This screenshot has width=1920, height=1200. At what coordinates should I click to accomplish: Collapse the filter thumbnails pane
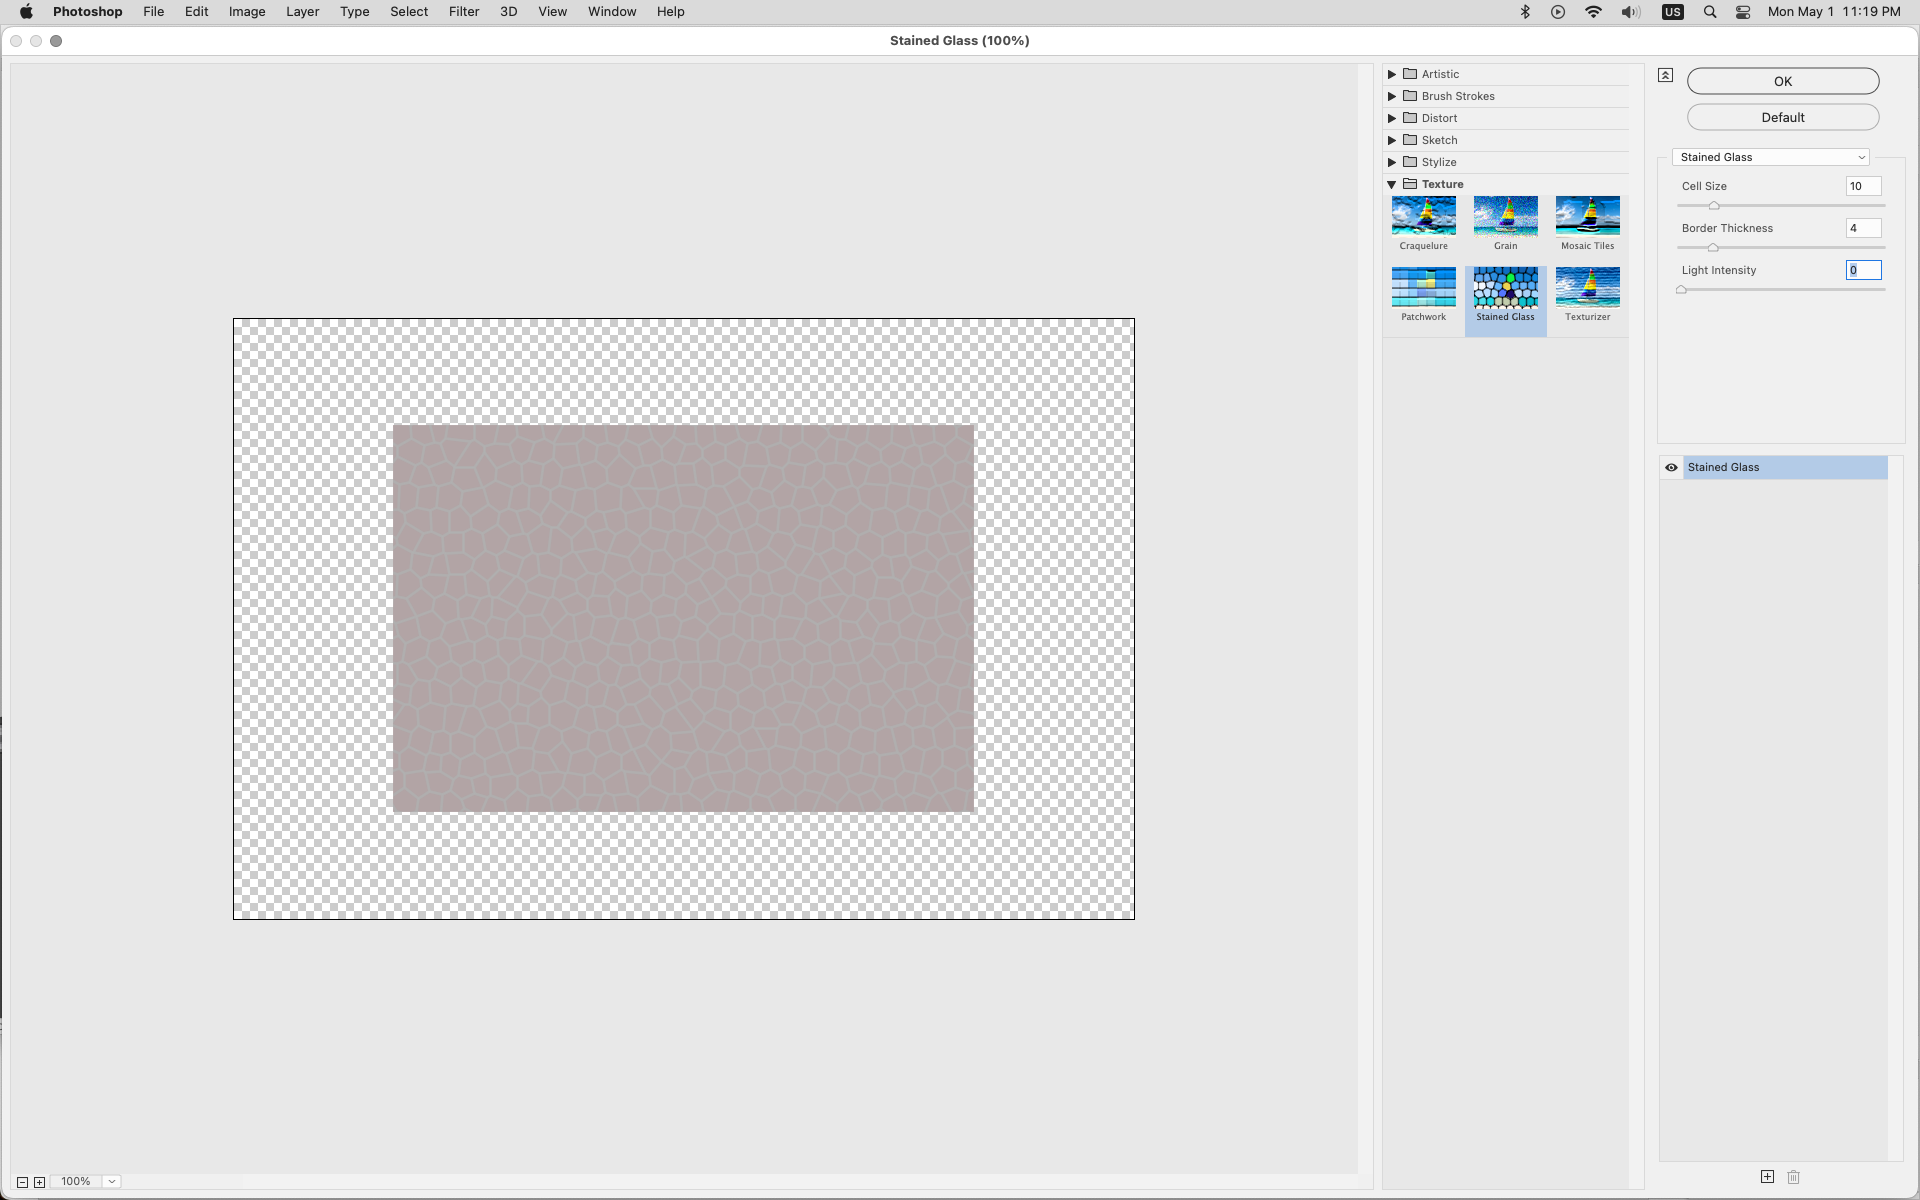point(1664,74)
